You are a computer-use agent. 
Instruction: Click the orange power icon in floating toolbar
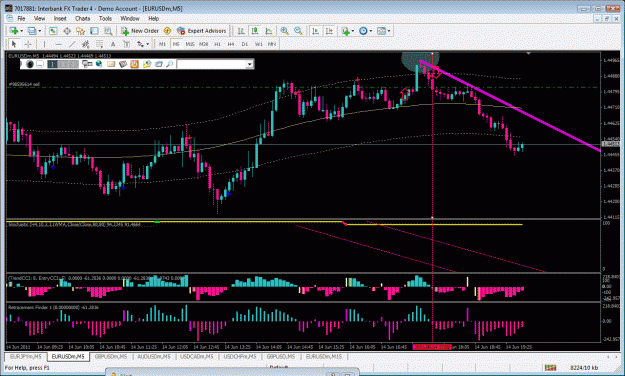(x=134, y=64)
